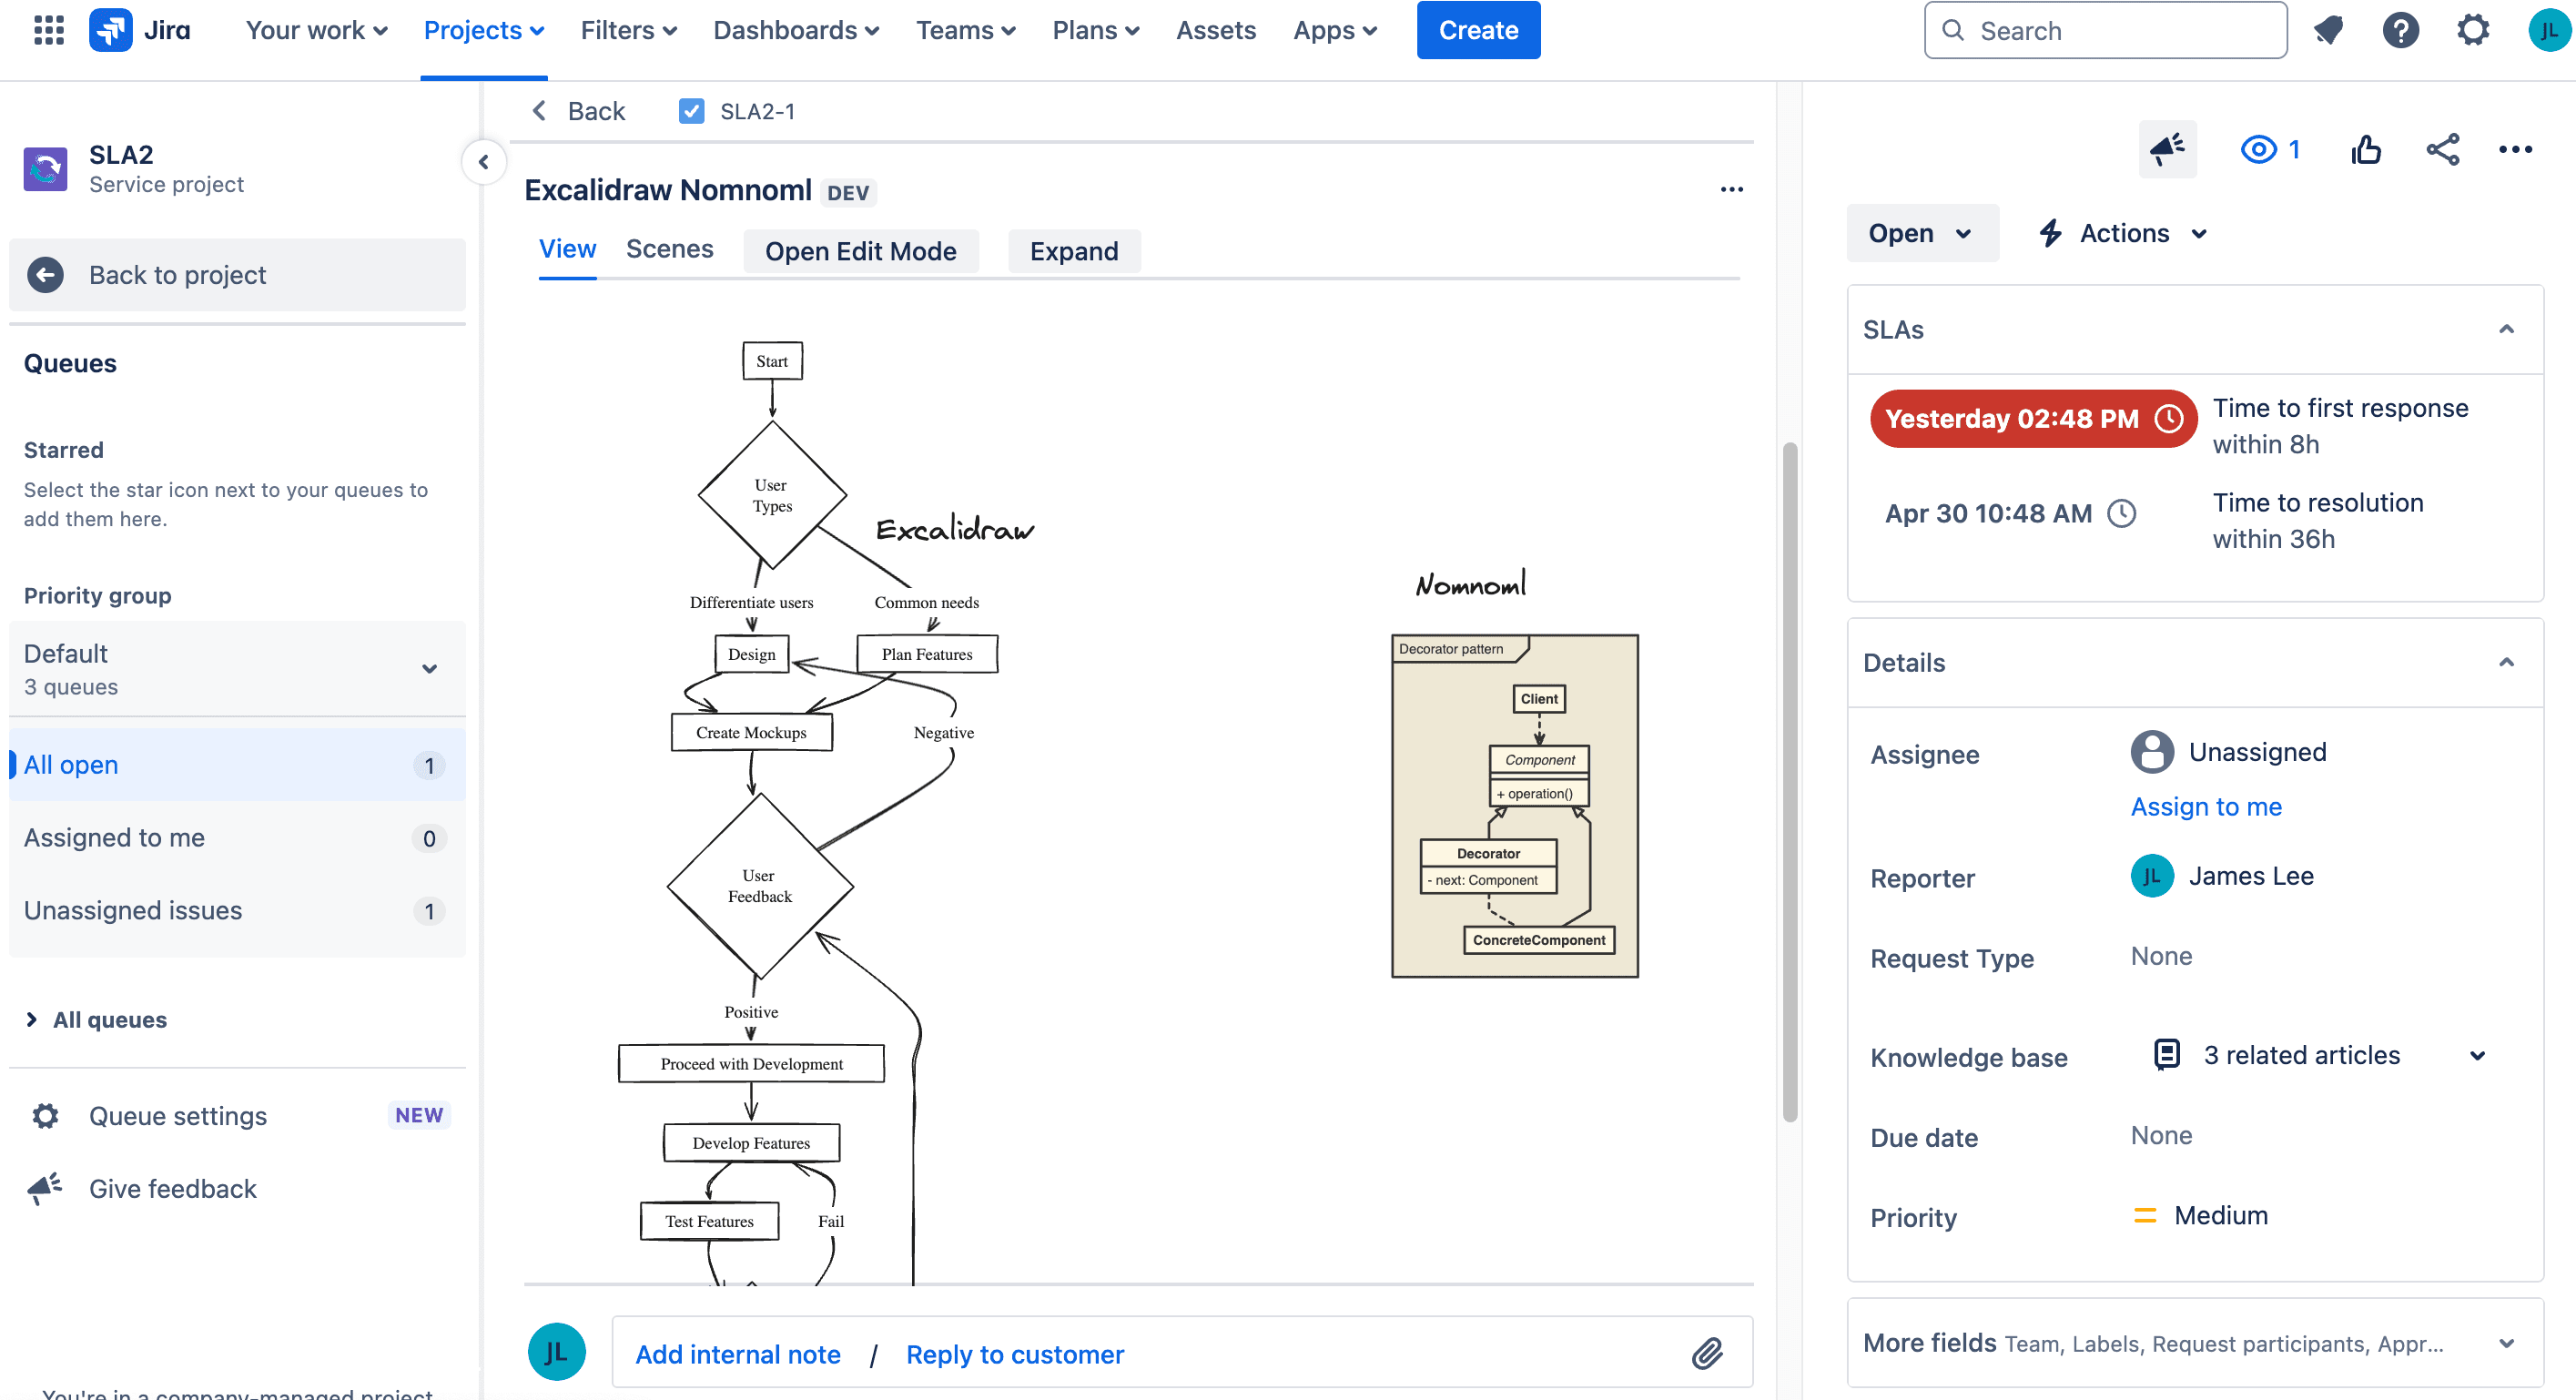Click the Due date None value
This screenshot has height=1400, width=2576.
(x=2161, y=1135)
